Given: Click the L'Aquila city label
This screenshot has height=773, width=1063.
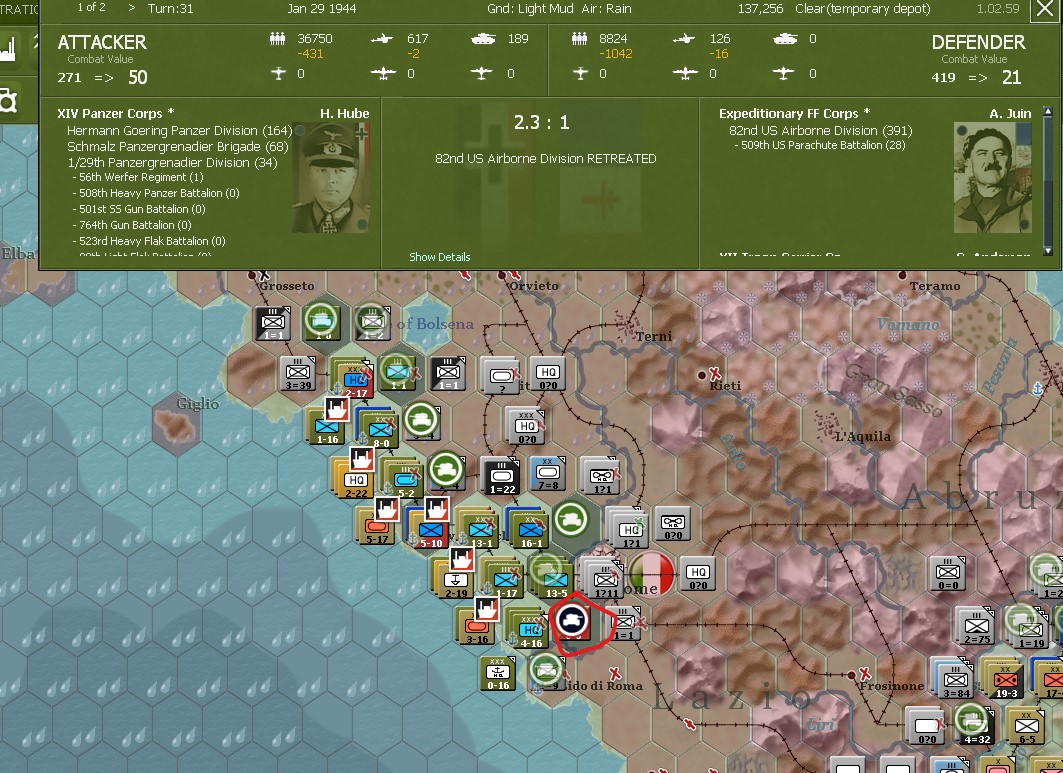Looking at the screenshot, I should (863, 437).
